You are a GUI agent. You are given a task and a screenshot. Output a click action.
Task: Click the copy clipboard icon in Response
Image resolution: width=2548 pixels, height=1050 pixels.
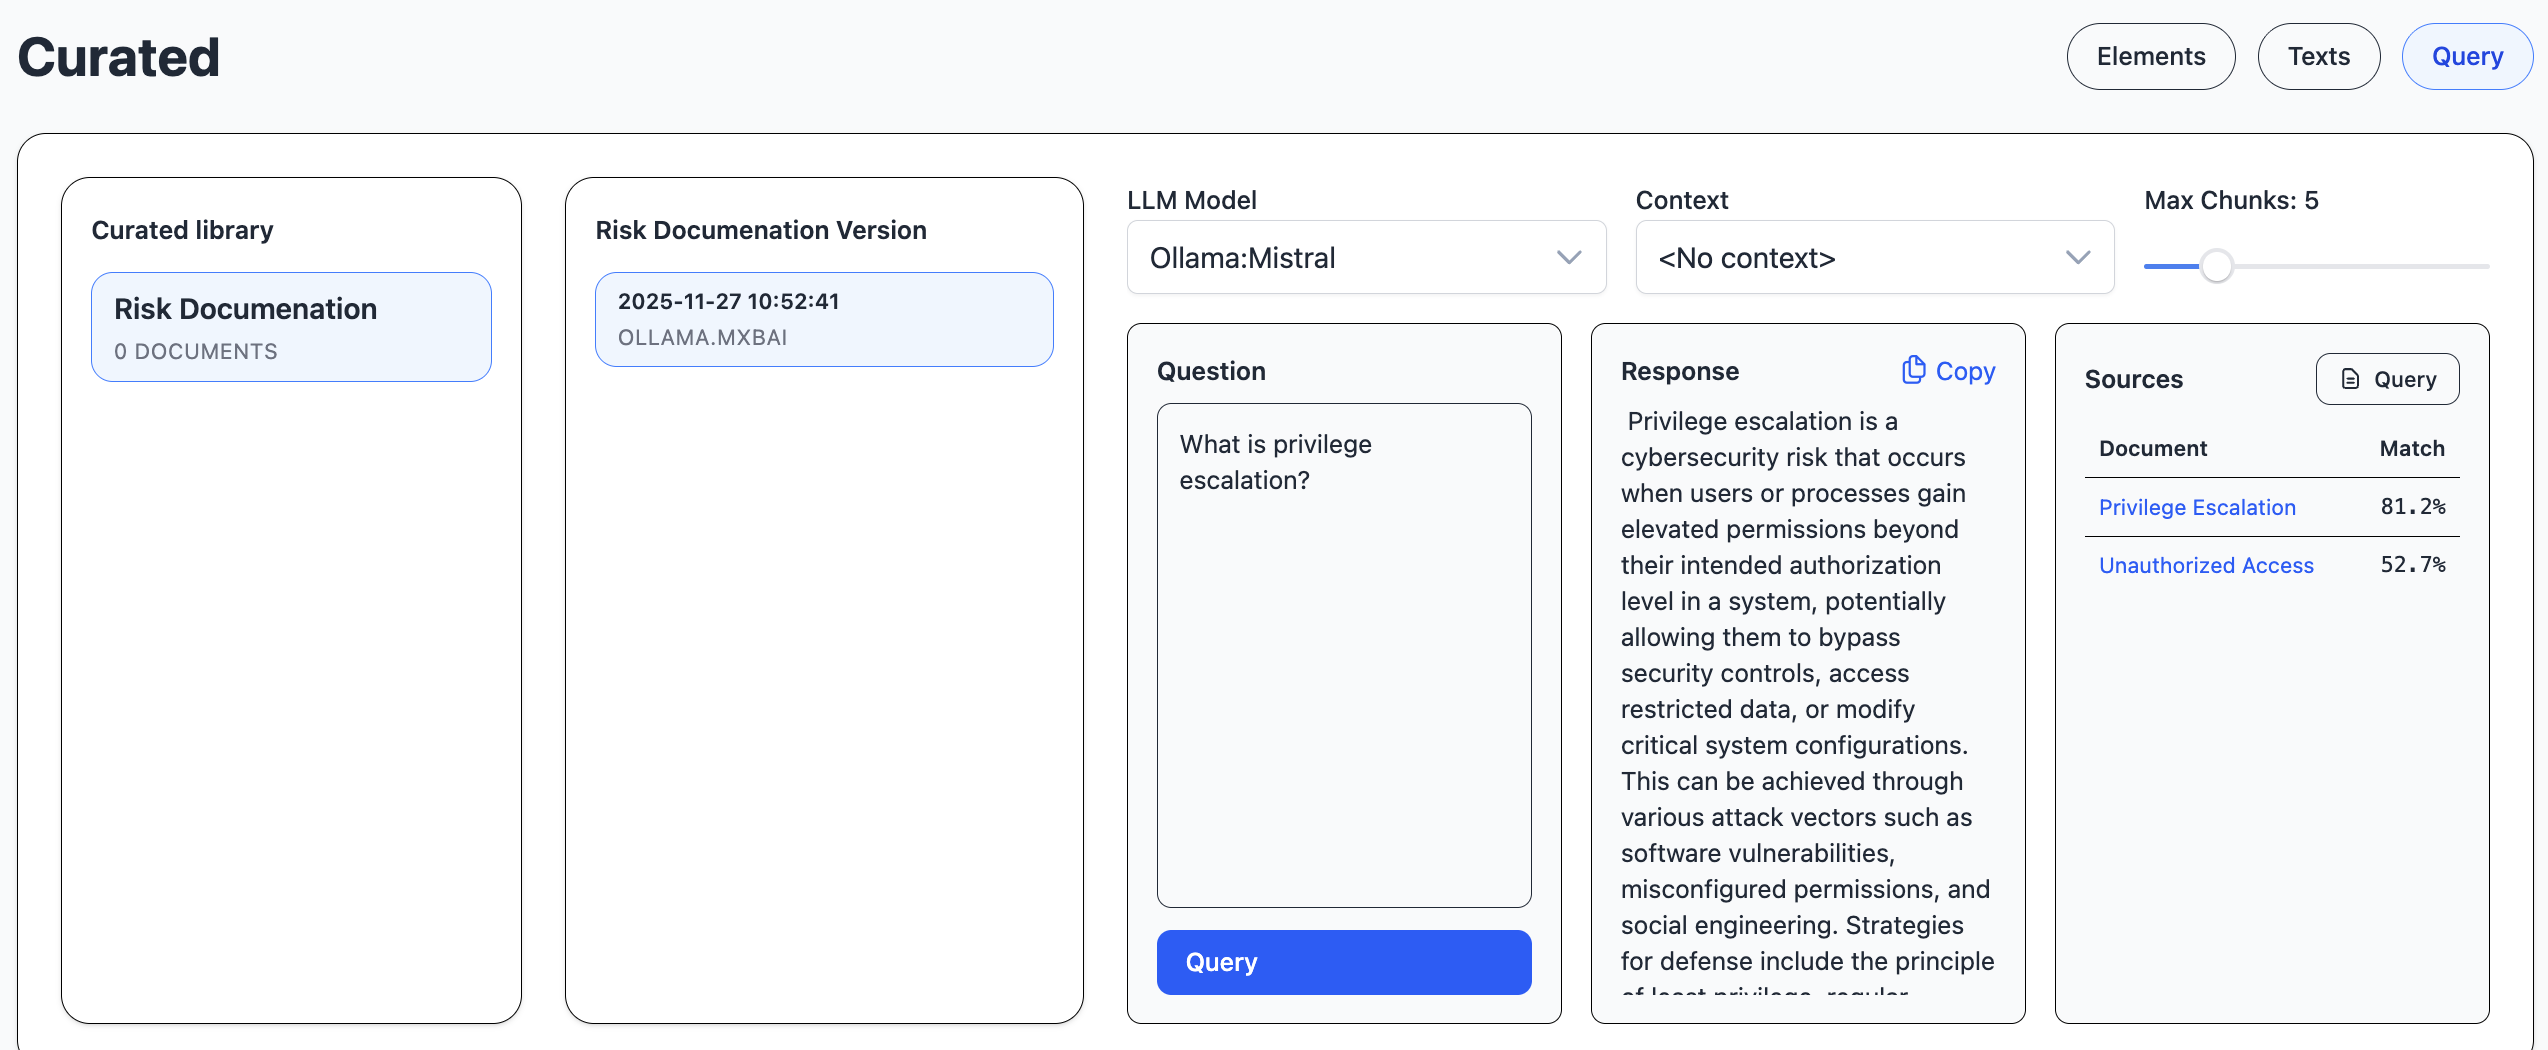[x=1913, y=370]
